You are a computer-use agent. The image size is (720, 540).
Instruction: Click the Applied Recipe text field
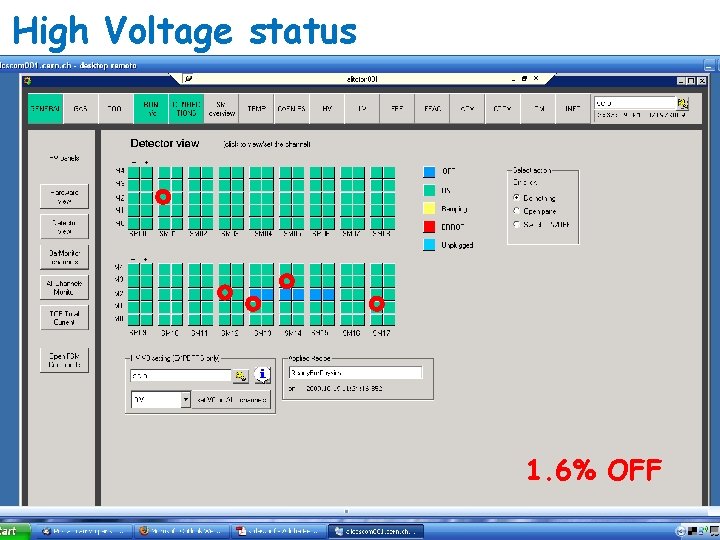click(x=355, y=373)
